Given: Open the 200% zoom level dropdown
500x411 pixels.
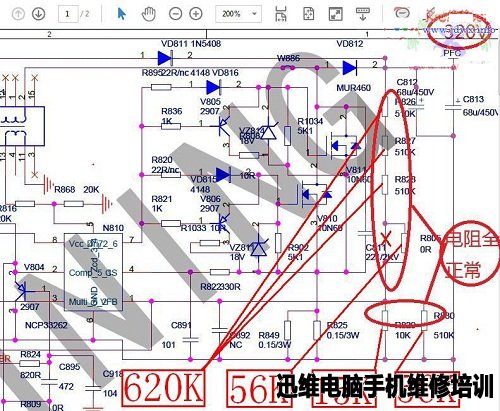Looking at the screenshot, I should [238, 14].
